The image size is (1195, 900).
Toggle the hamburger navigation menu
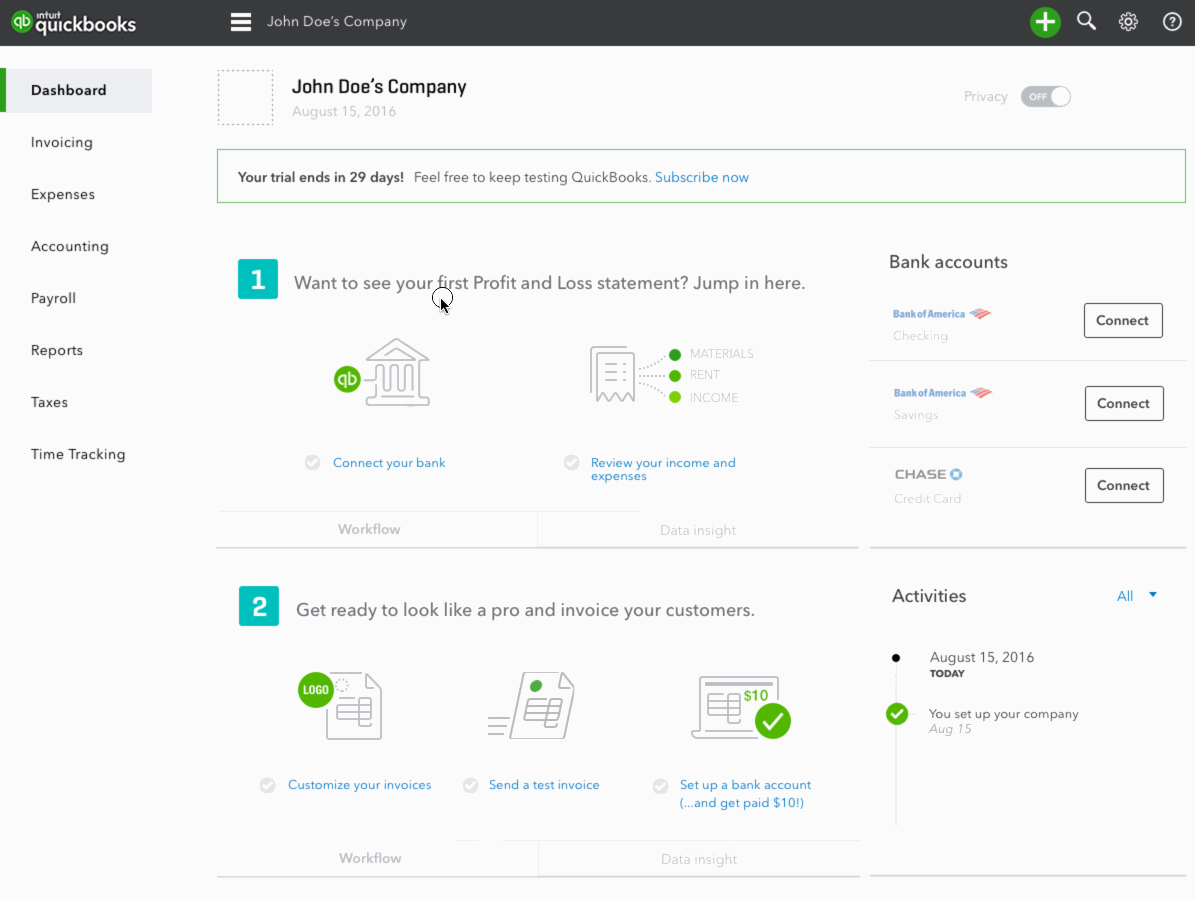pos(241,22)
